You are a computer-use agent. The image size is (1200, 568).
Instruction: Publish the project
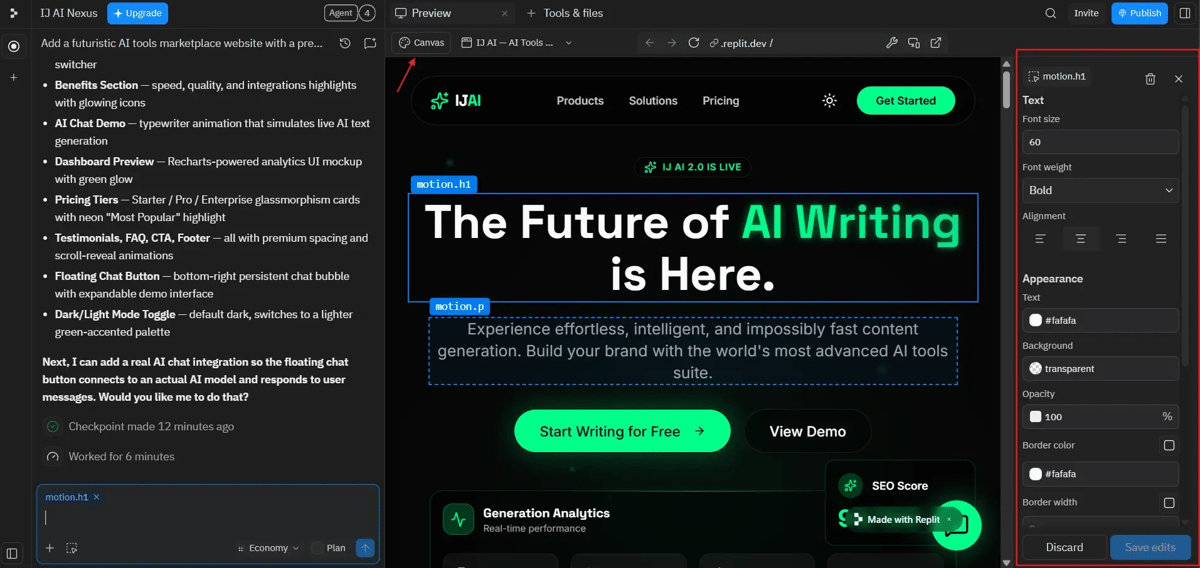point(1139,13)
